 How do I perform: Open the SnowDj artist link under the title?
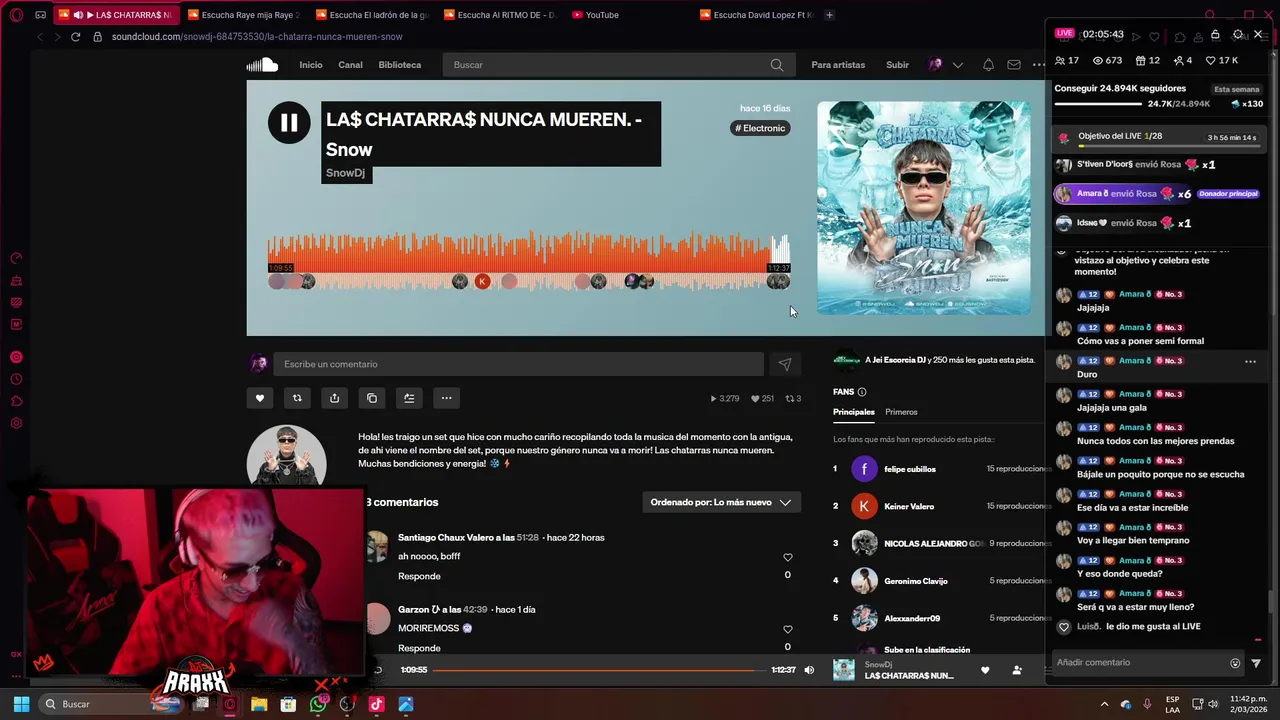point(345,173)
